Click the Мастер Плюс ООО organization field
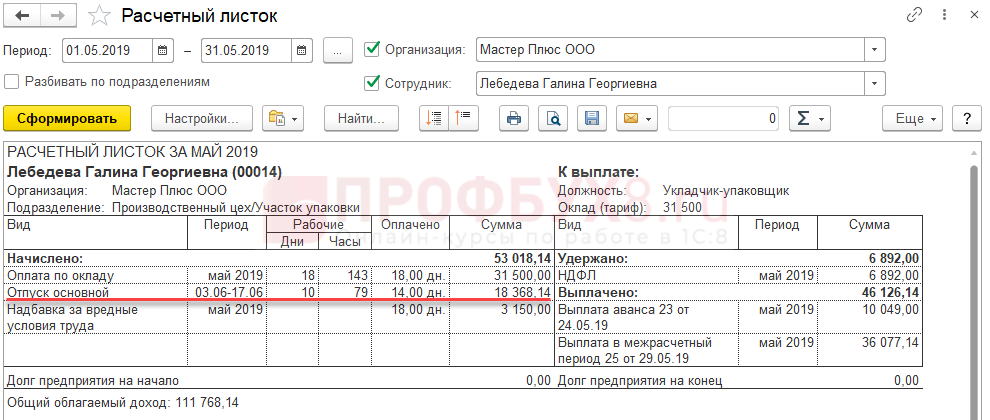 670,50
